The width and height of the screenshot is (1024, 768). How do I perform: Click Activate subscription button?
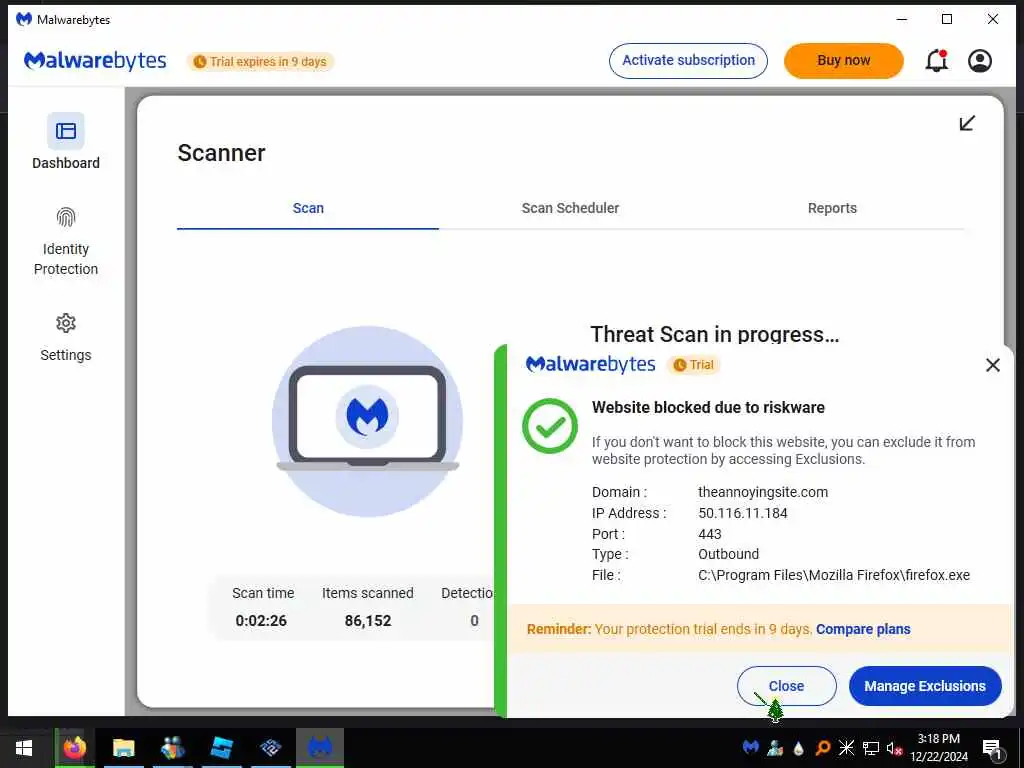coord(688,61)
